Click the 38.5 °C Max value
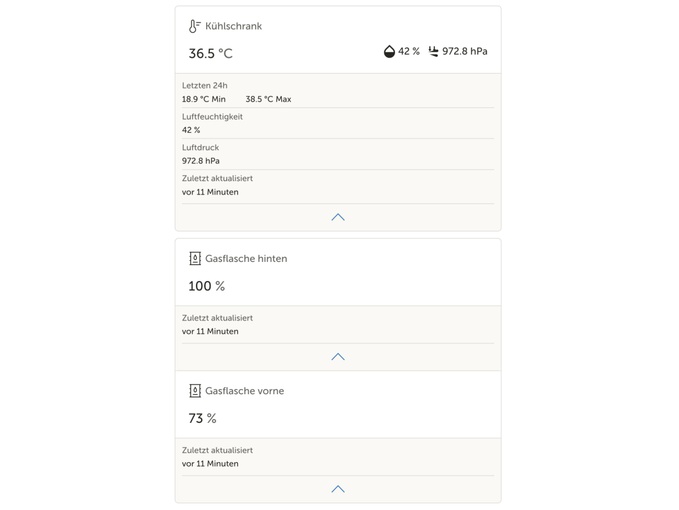Screen dimensions: 679x510 pyautogui.click(x=268, y=99)
